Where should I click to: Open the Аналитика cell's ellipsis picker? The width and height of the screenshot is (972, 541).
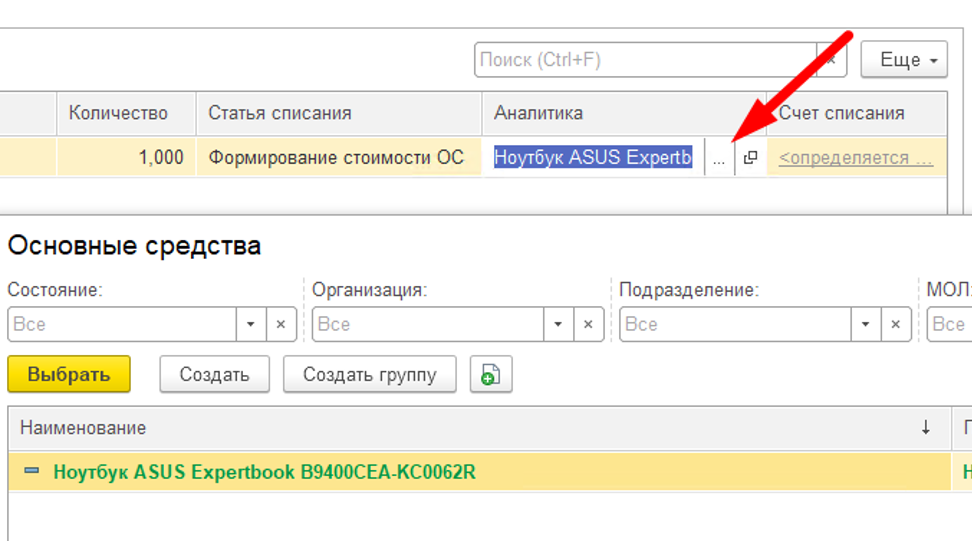click(719, 158)
